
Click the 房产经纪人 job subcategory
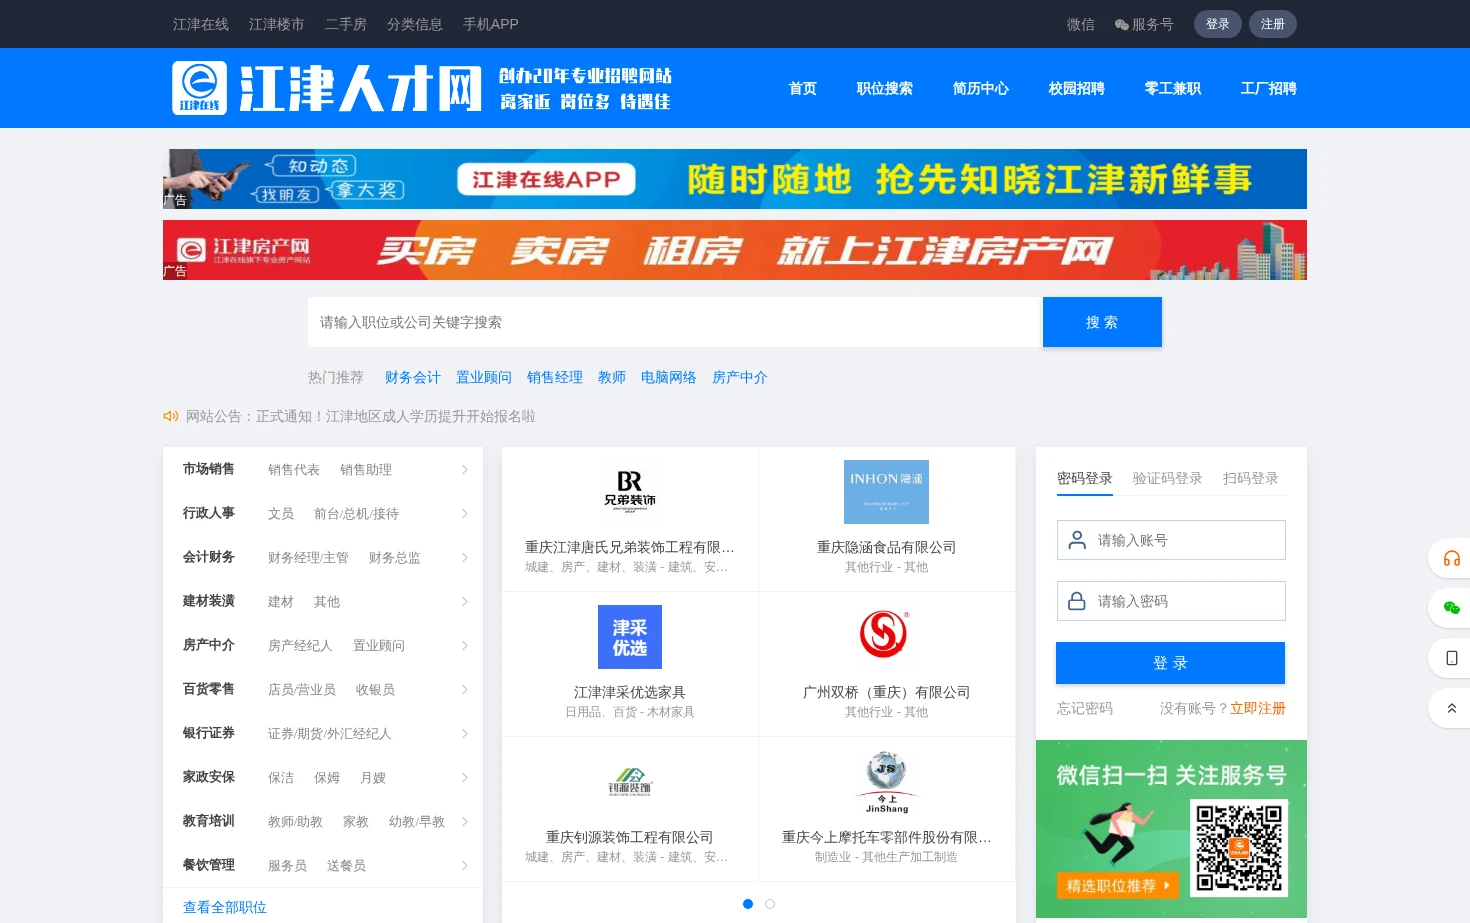300,645
